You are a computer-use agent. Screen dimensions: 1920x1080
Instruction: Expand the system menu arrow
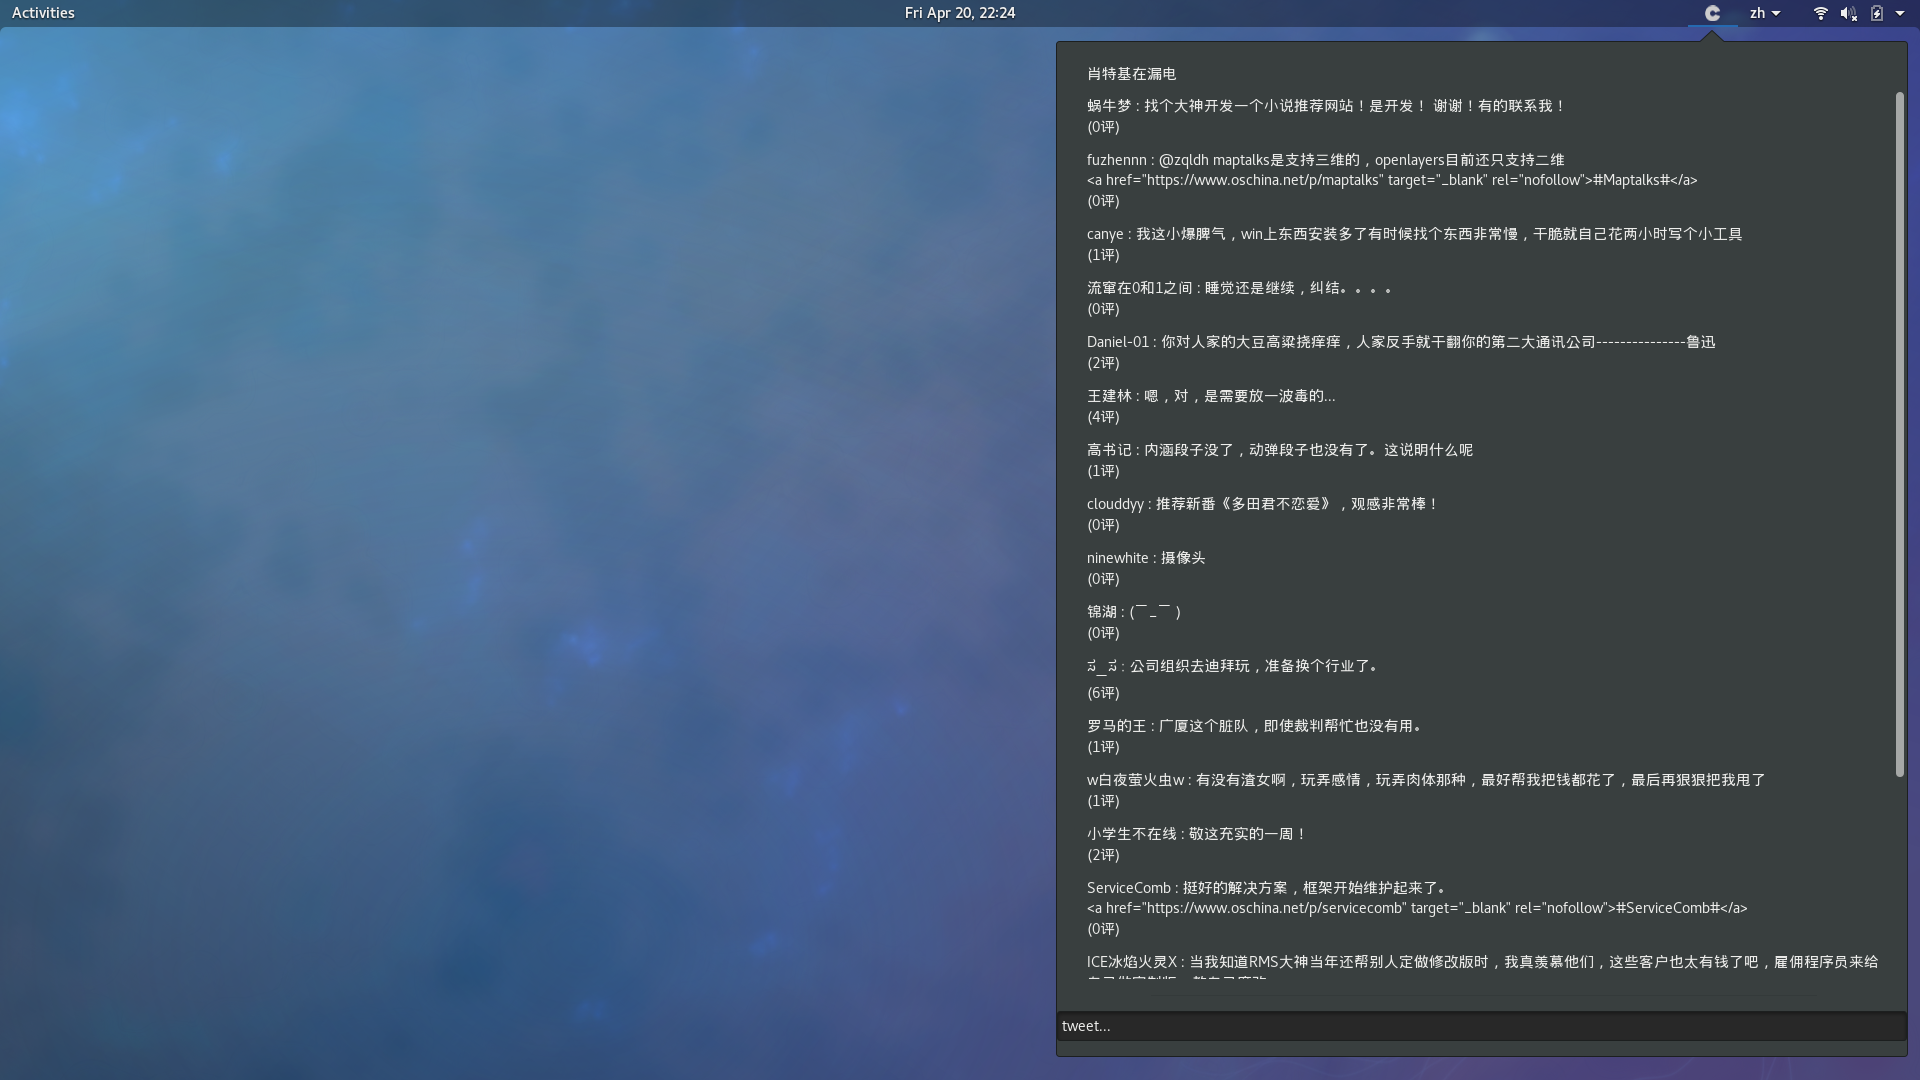(x=1900, y=13)
